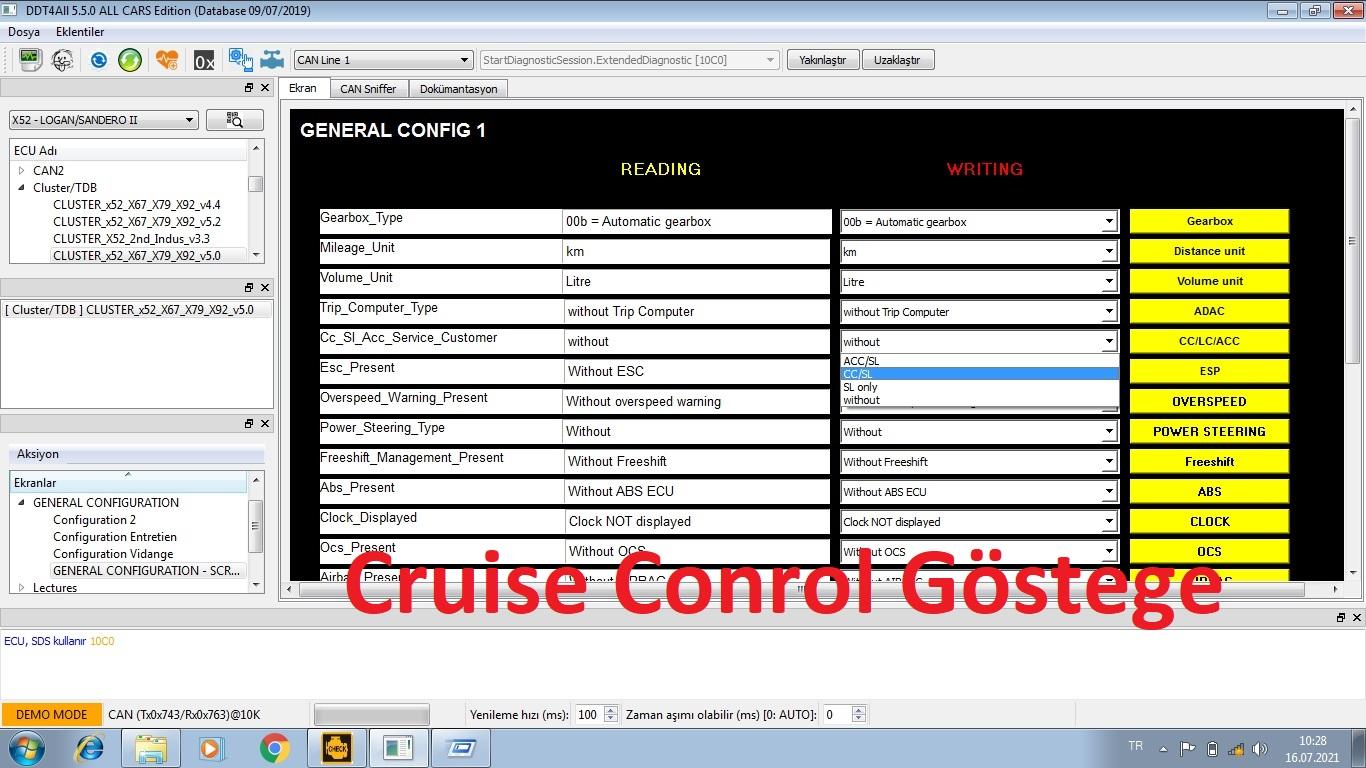Collapse the Cluster/TDB tree node
1366x768 pixels.
point(22,188)
